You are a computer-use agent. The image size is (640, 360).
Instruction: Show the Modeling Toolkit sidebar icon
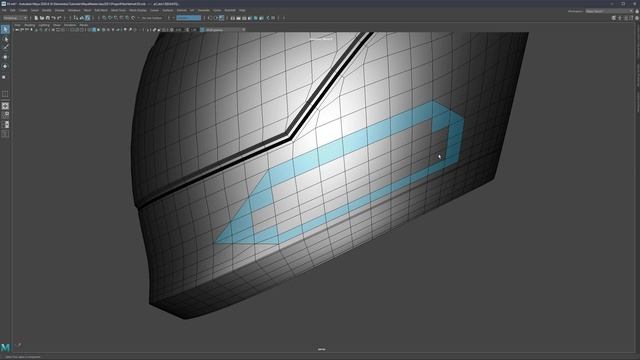(x=613, y=18)
